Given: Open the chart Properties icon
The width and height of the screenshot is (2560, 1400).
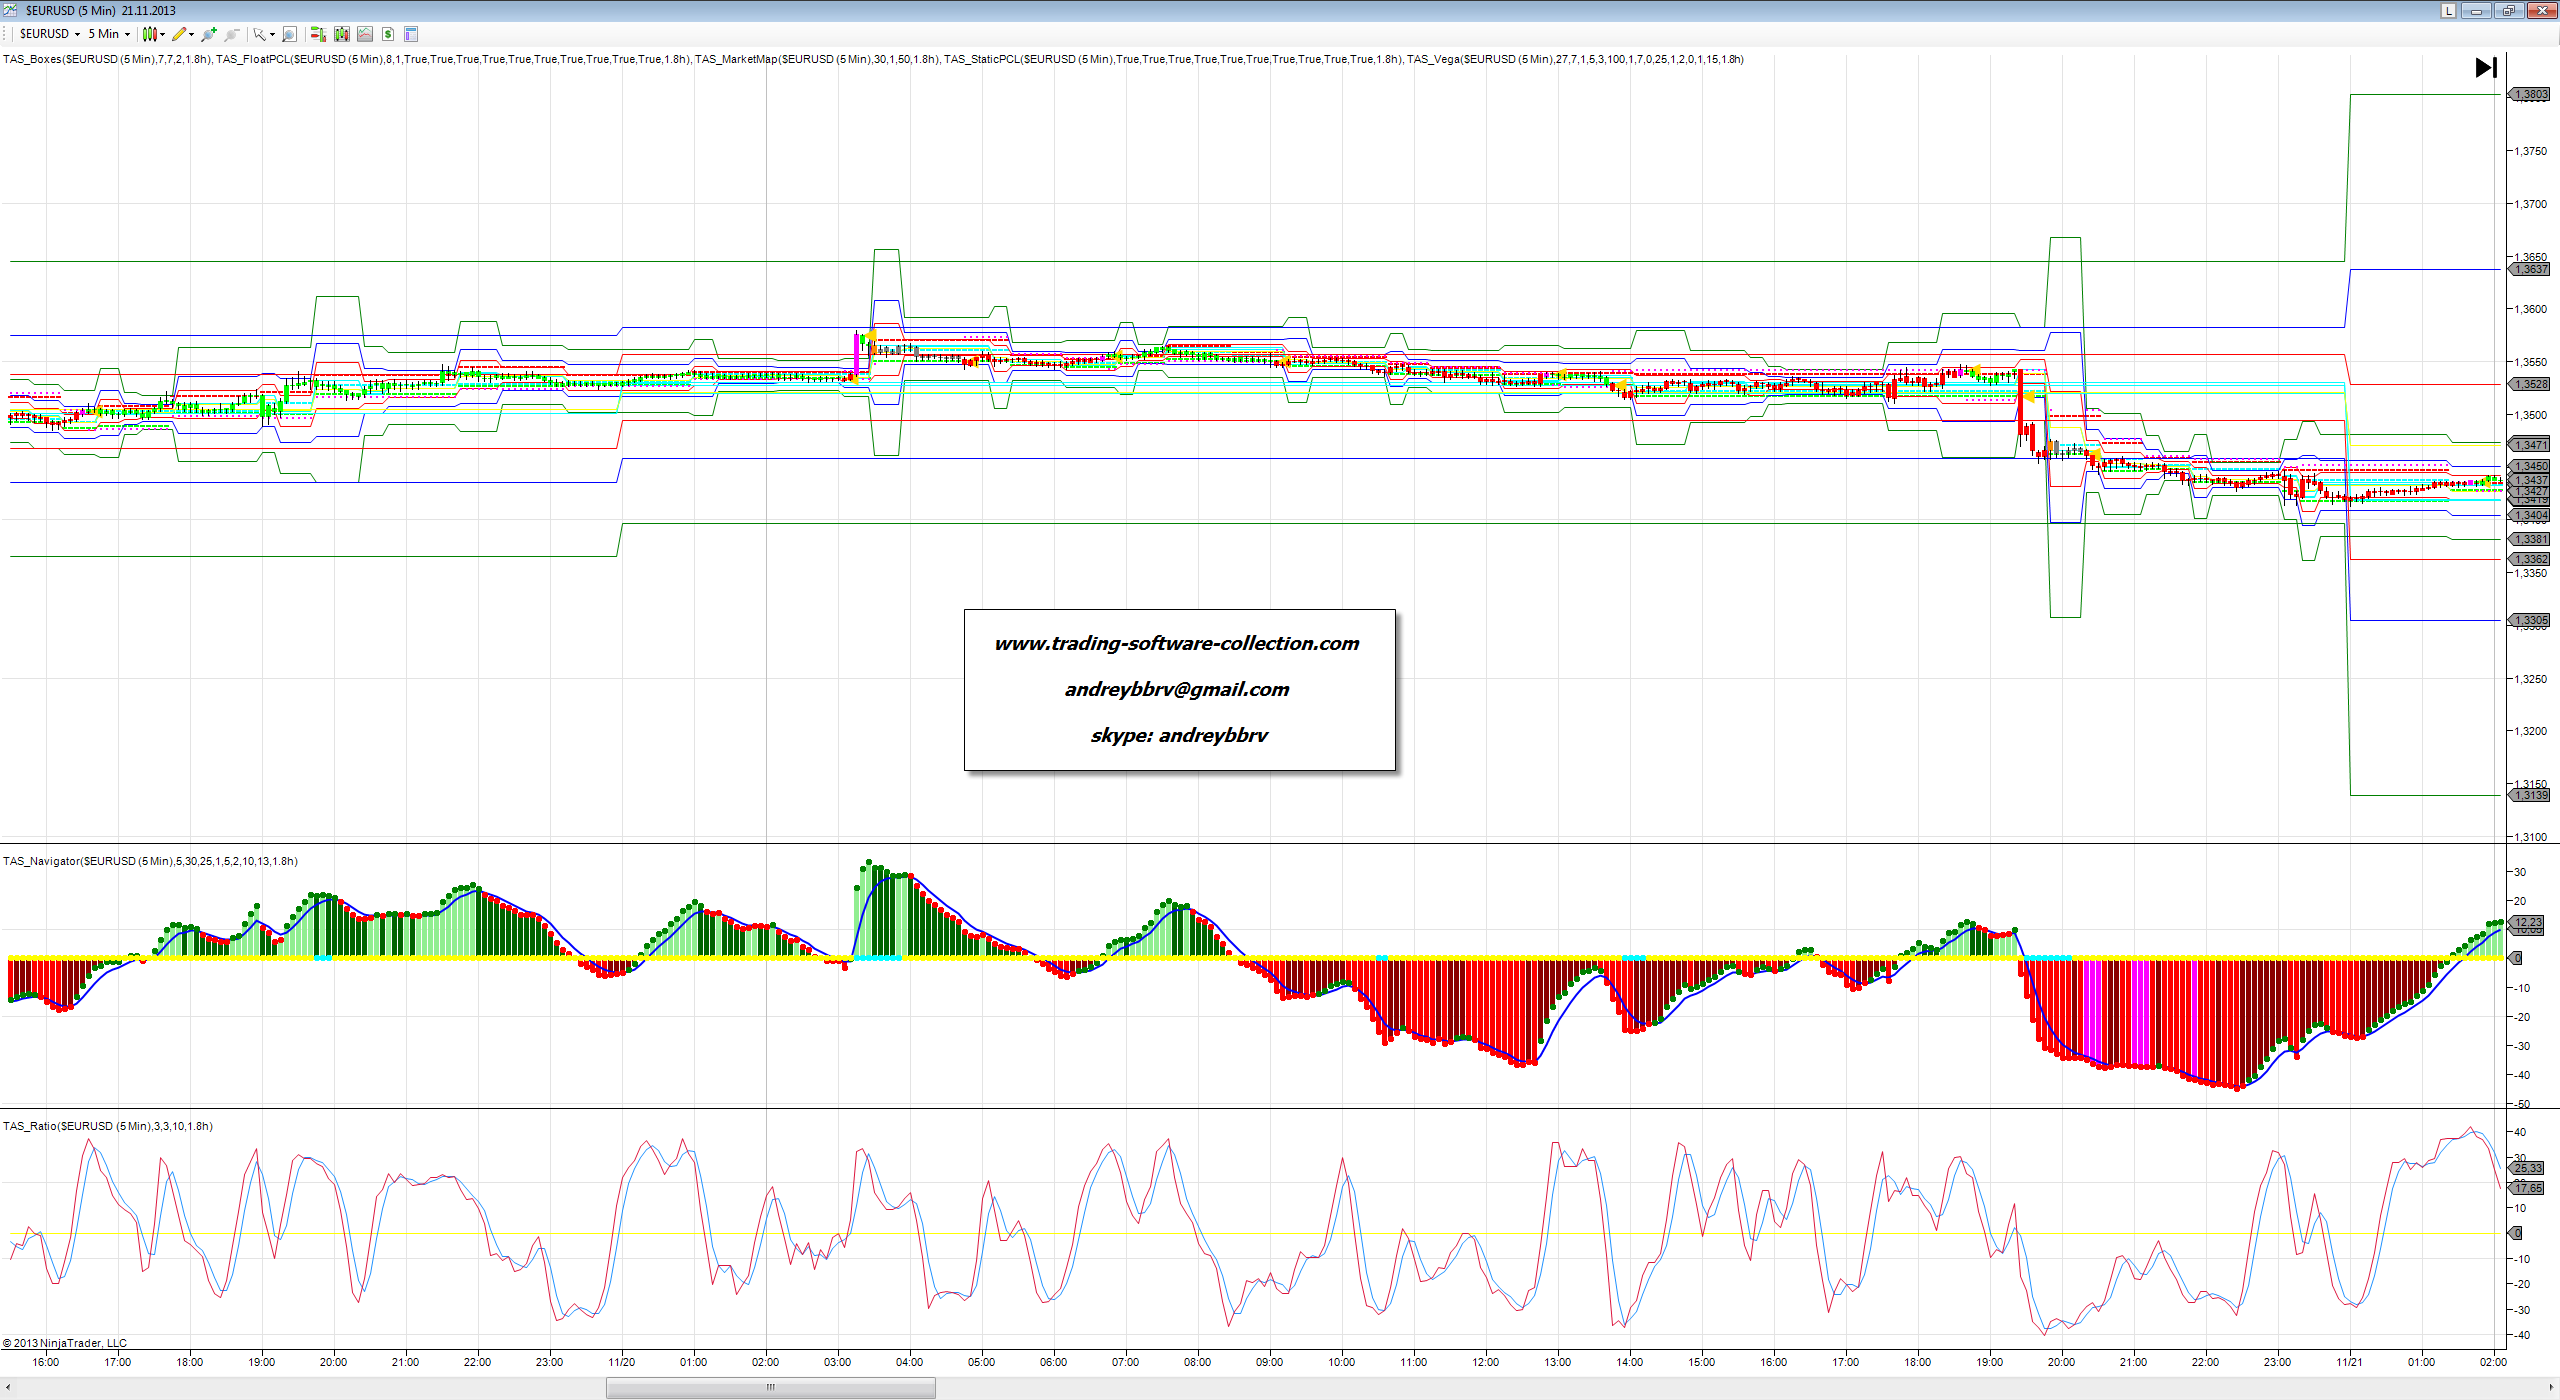Looking at the screenshot, I should [x=411, y=34].
